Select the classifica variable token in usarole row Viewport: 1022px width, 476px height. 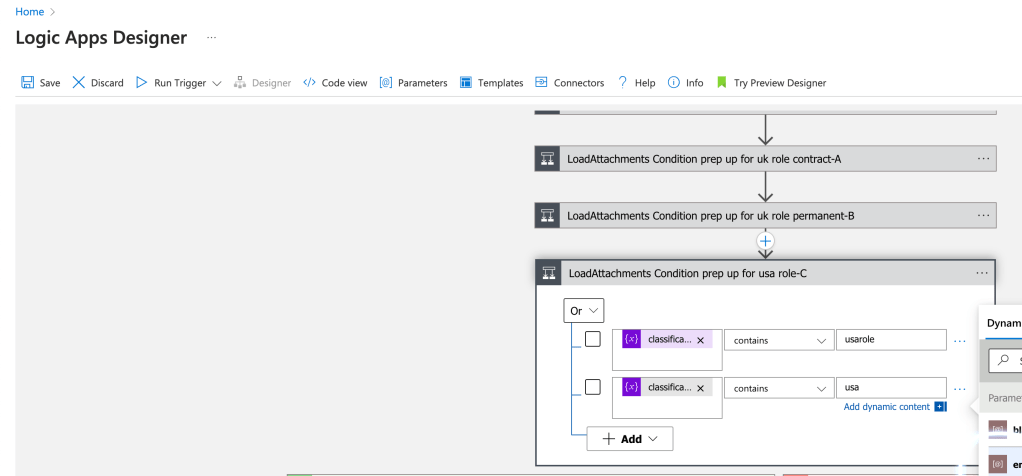[665, 340]
